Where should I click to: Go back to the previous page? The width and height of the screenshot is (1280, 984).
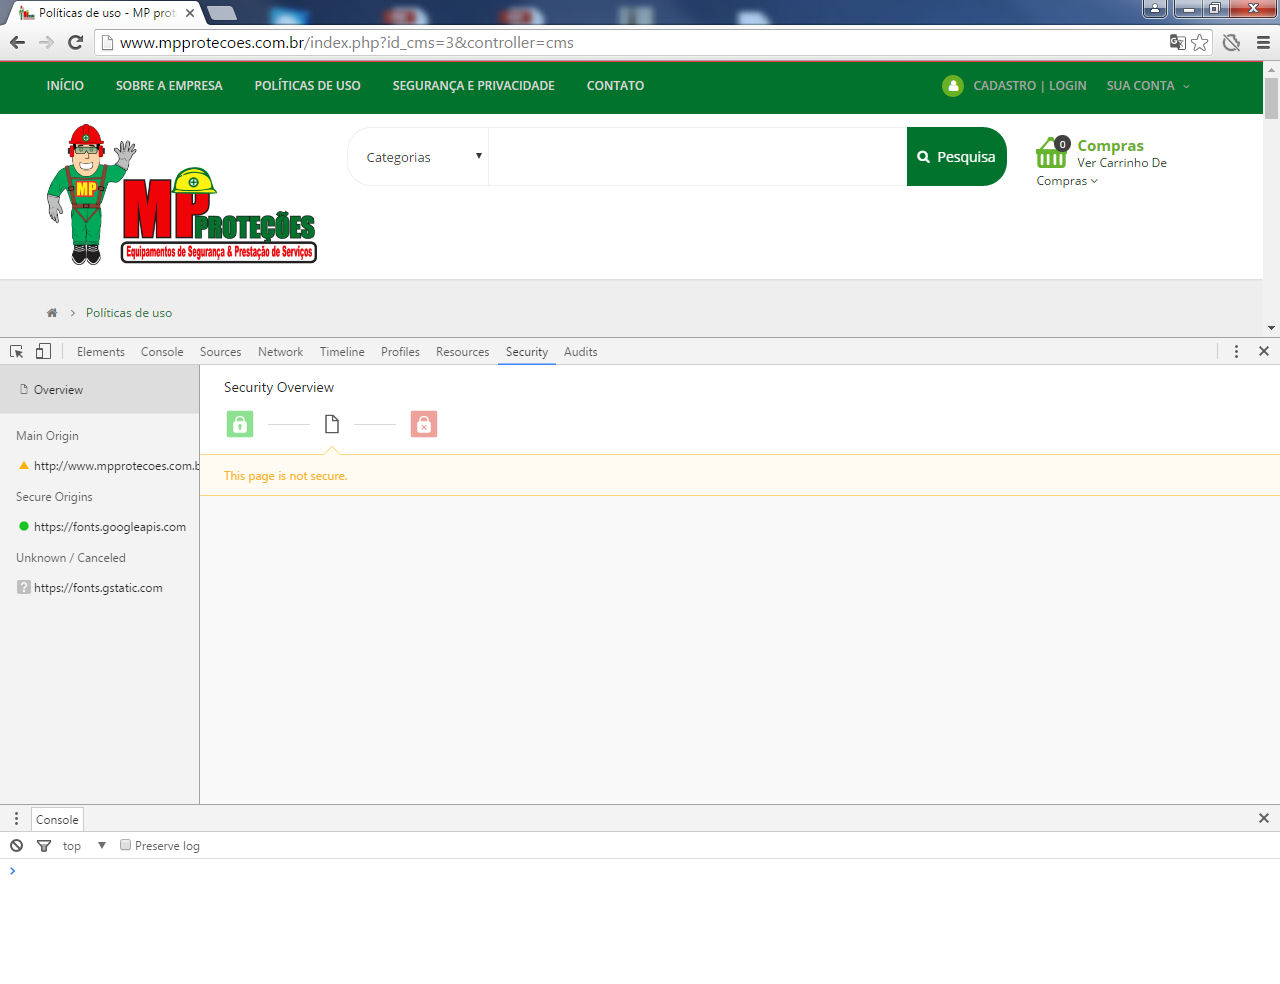tap(17, 42)
